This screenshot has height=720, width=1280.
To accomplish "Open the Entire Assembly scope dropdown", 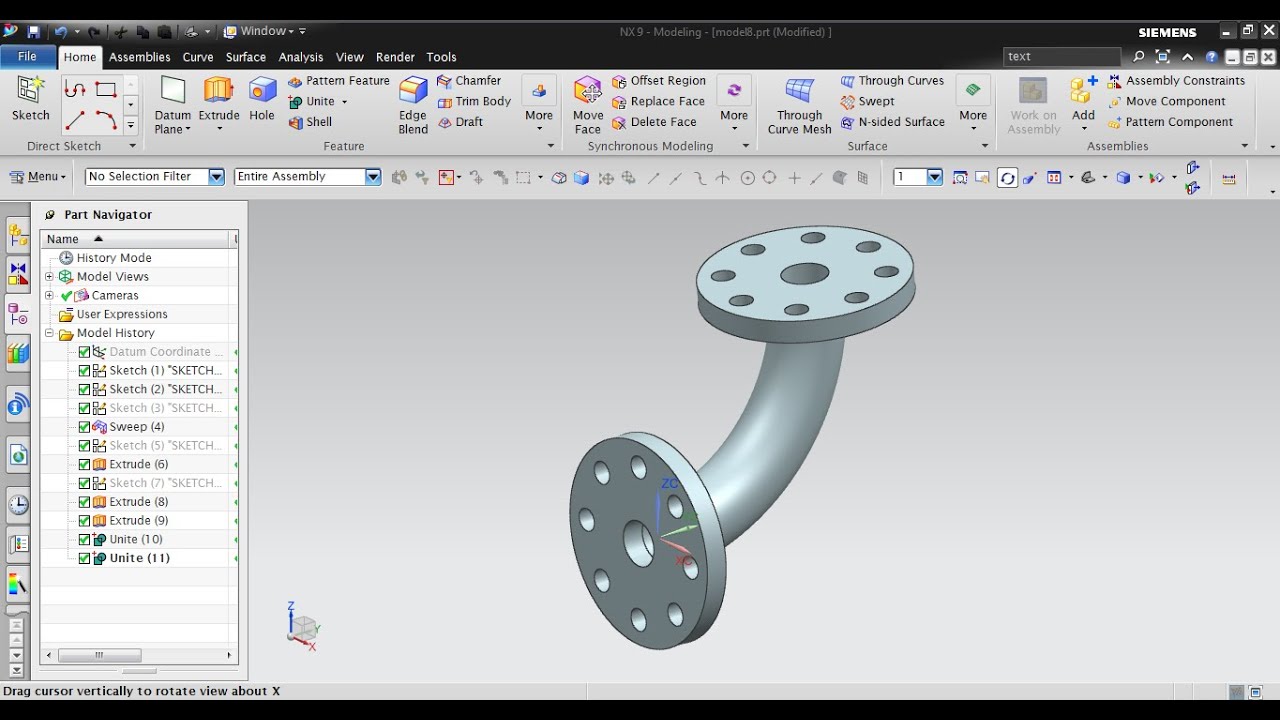I will click(x=308, y=177).
